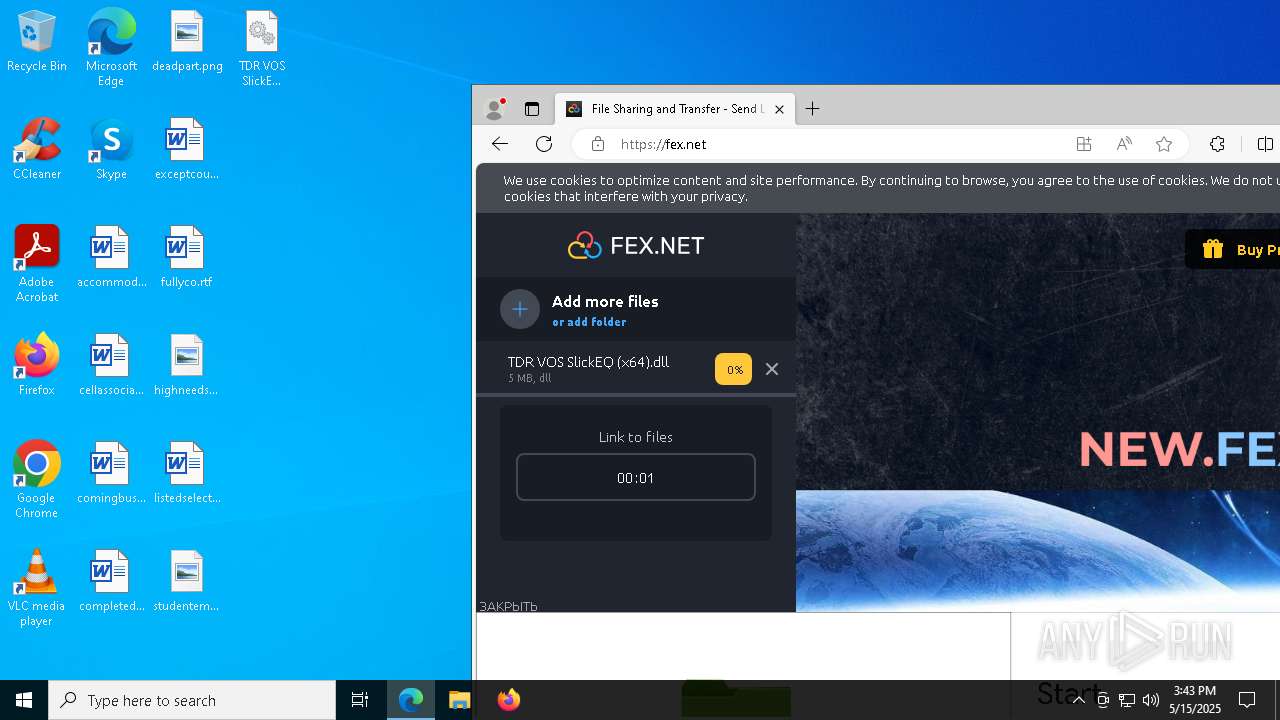
Task: Add fex.net page to favorites
Action: click(1164, 144)
